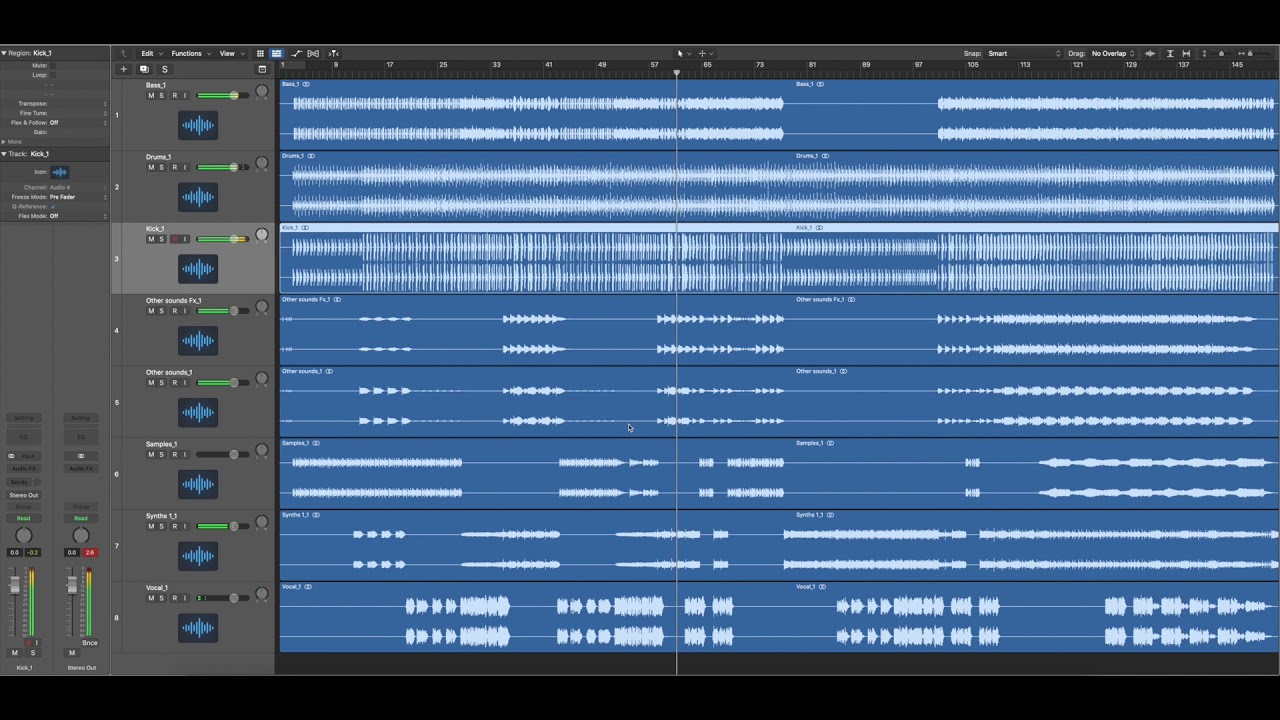This screenshot has width=1280, height=720.
Task: Check the Loop checkbox in Region inspector
Action: click(52, 75)
